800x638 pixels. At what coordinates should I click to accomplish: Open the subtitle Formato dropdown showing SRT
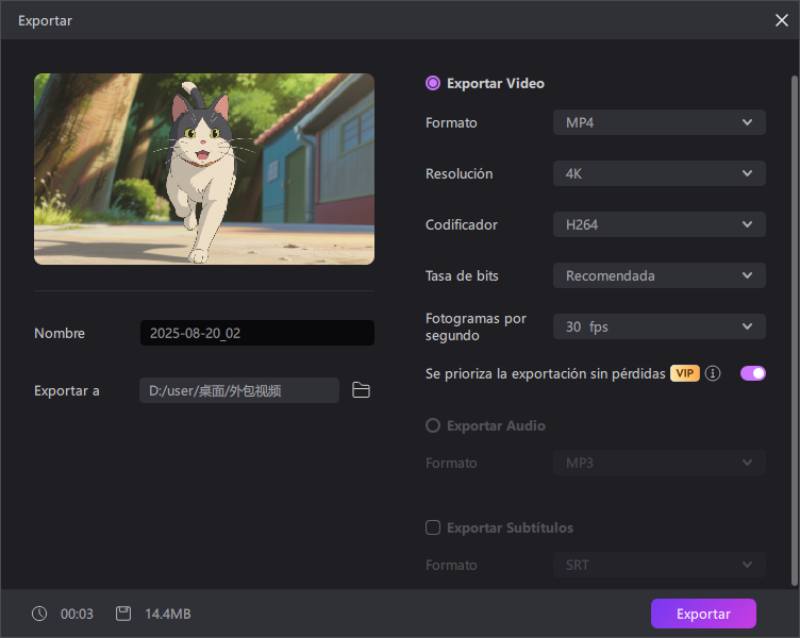(658, 564)
